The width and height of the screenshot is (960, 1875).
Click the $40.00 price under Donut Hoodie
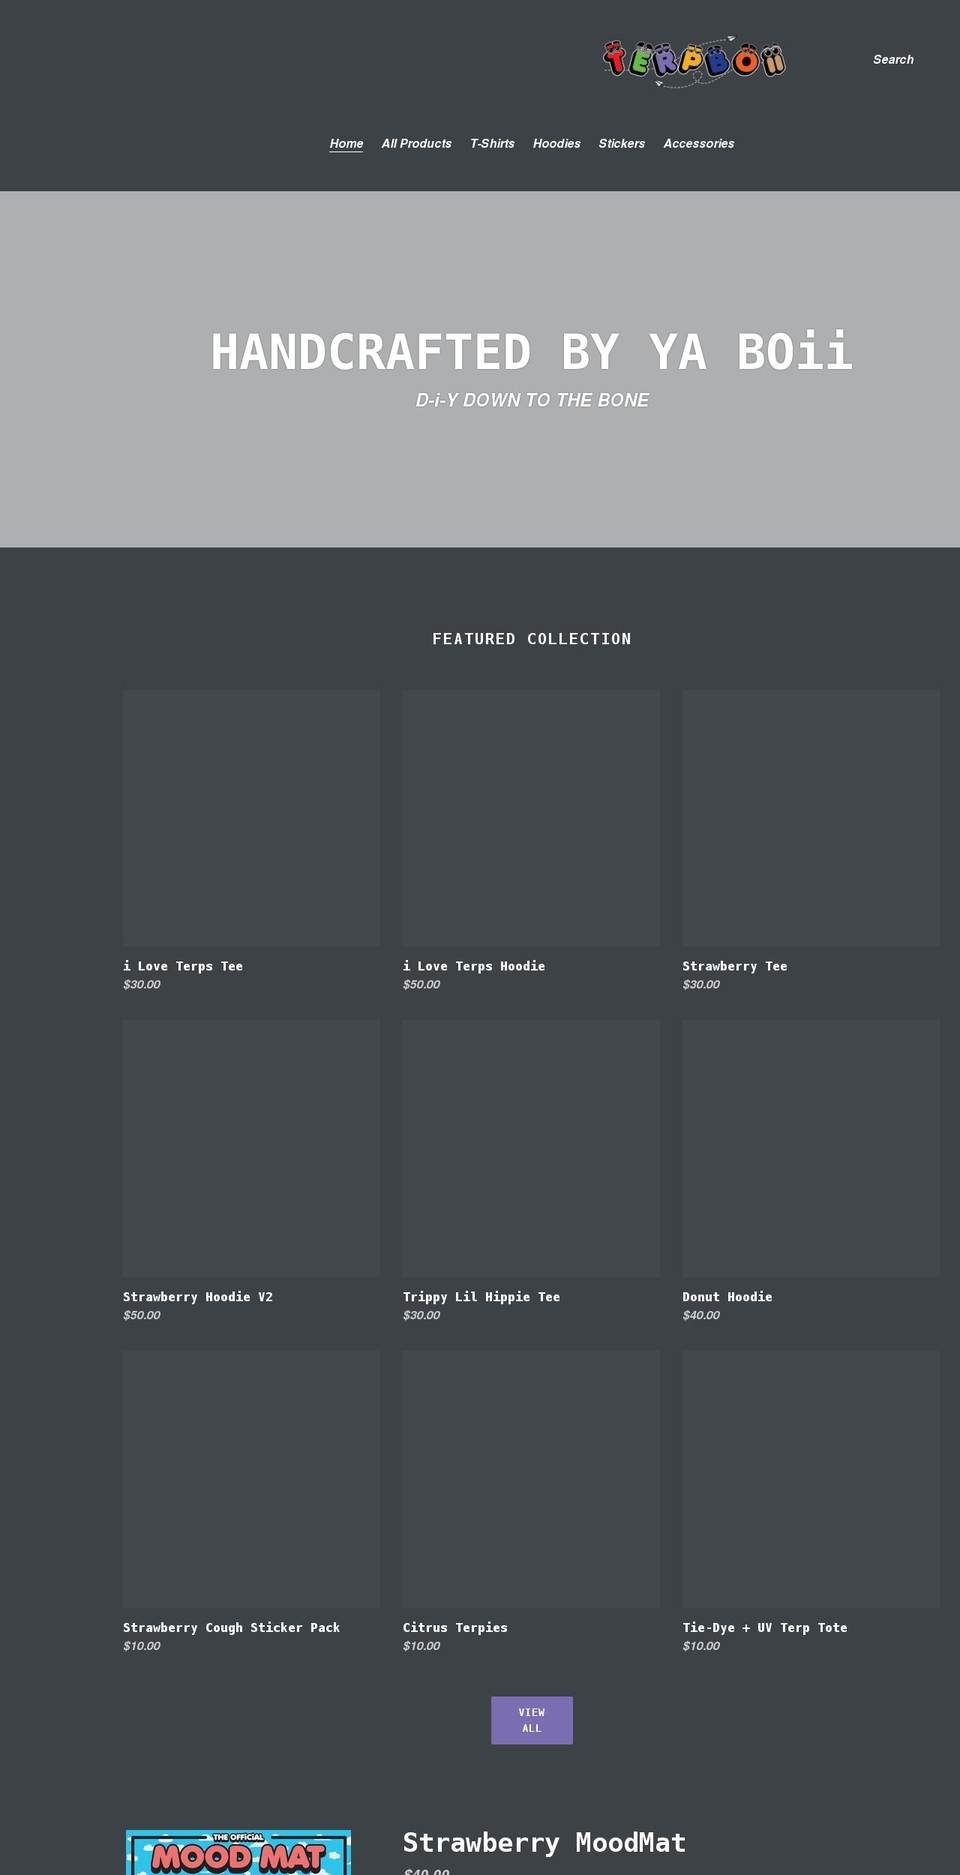701,1316
